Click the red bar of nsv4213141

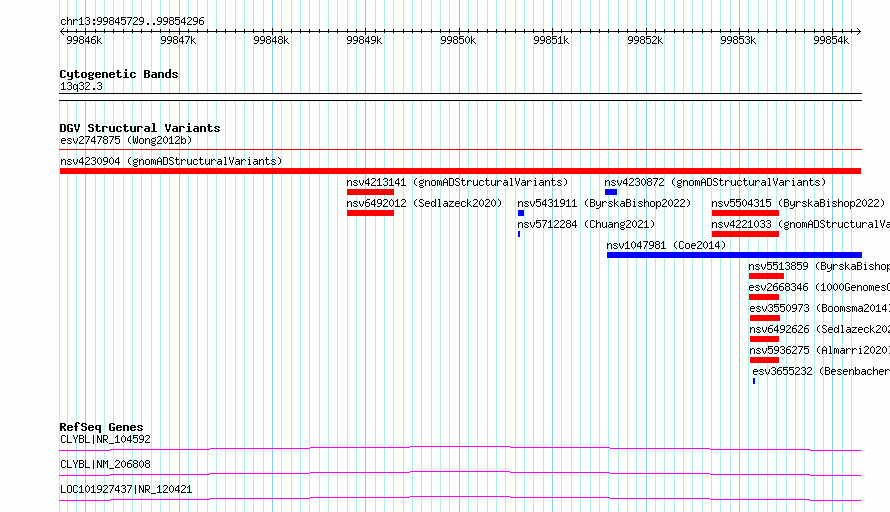click(x=370, y=192)
